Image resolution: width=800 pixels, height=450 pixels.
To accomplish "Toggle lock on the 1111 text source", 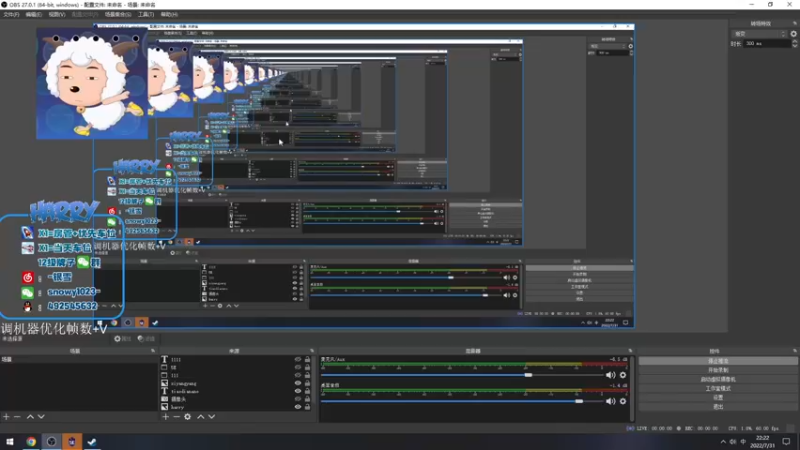I will point(307,360).
